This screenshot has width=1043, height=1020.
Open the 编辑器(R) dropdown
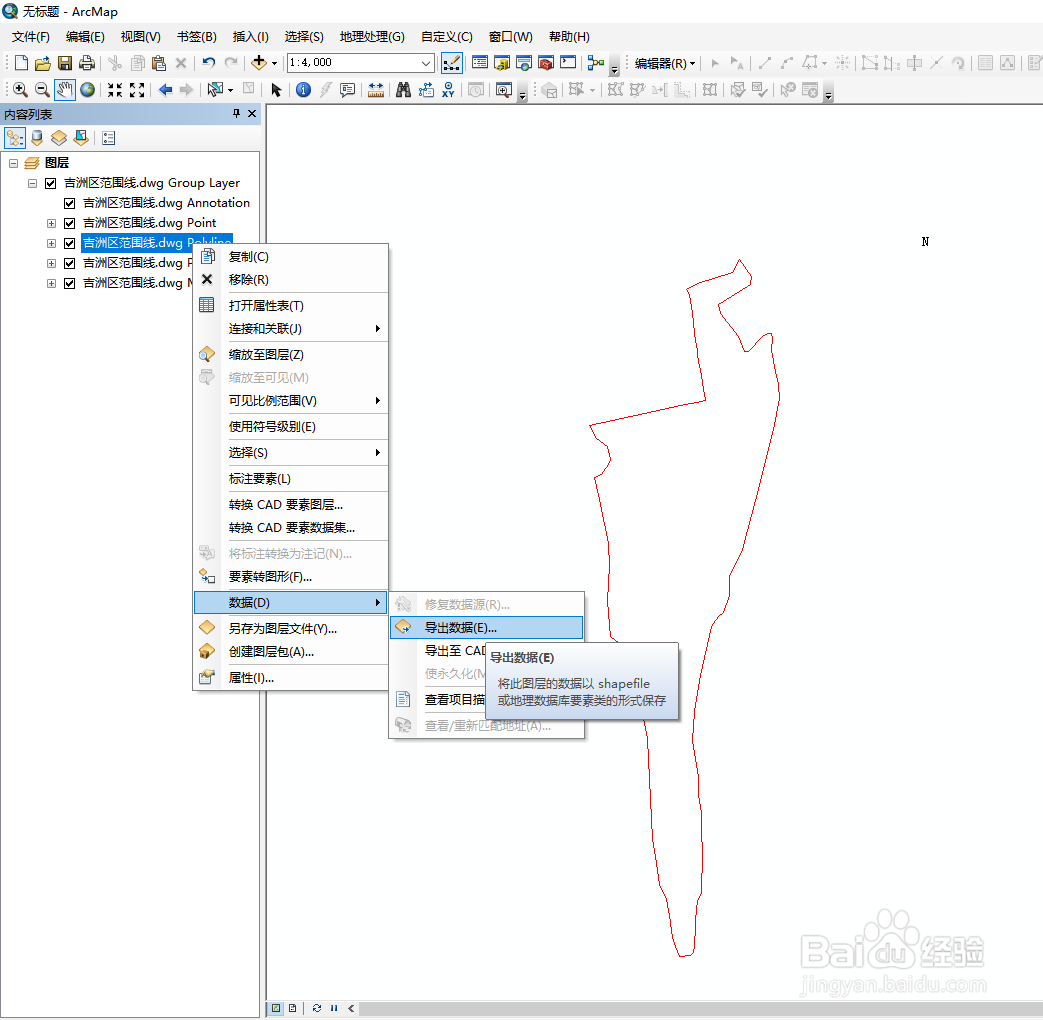[x=665, y=63]
